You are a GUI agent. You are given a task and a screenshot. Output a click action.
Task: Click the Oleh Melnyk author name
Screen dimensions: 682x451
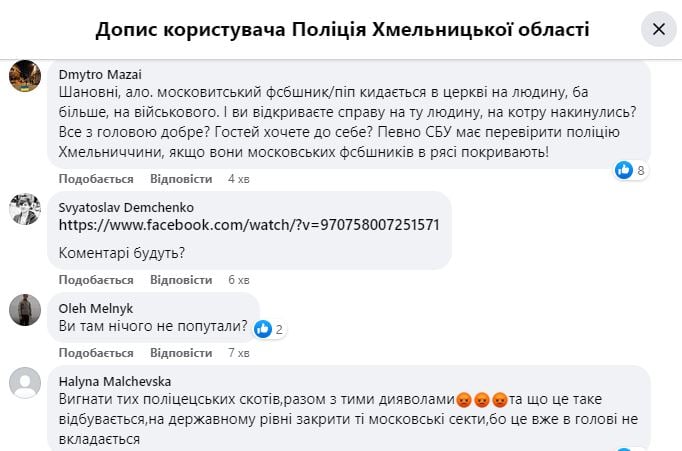96,308
